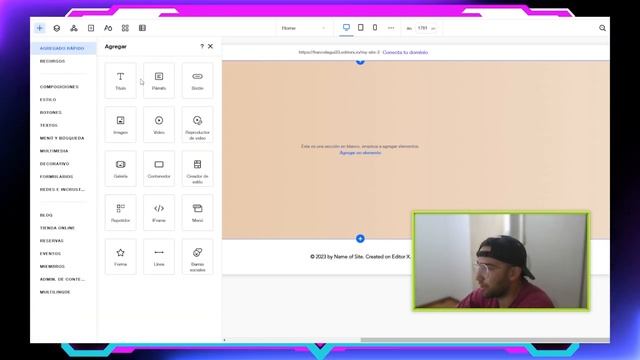
Task: Add a Video element
Action: 159,124
